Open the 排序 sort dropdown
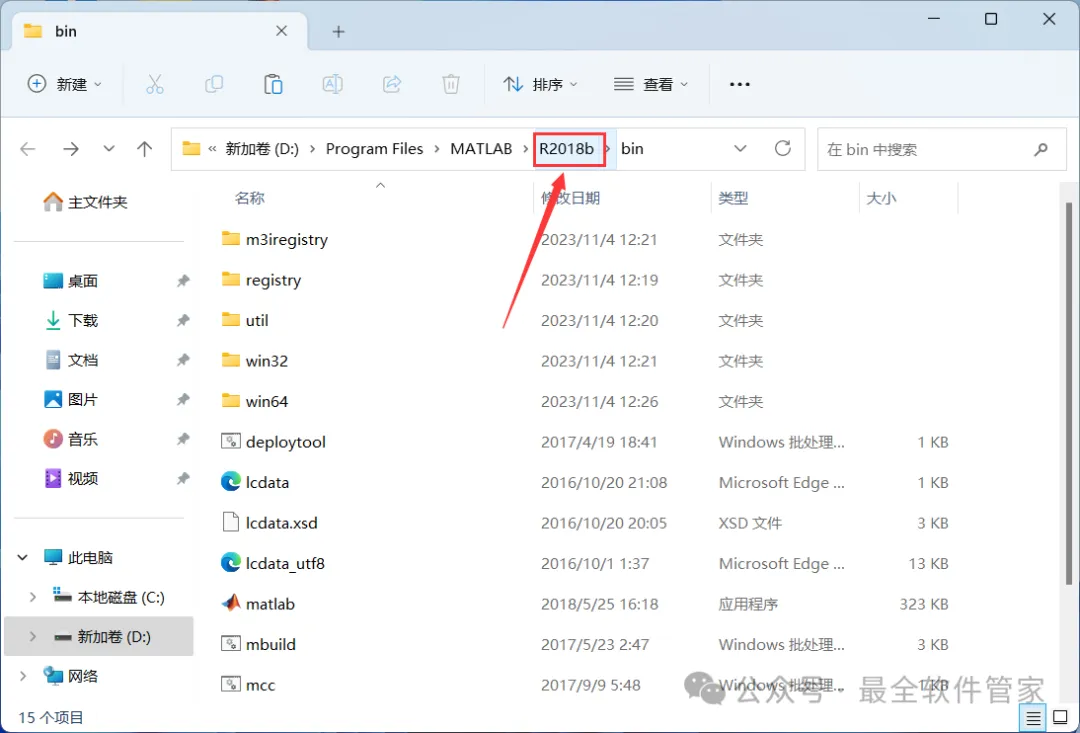1080x733 pixels. click(x=541, y=84)
